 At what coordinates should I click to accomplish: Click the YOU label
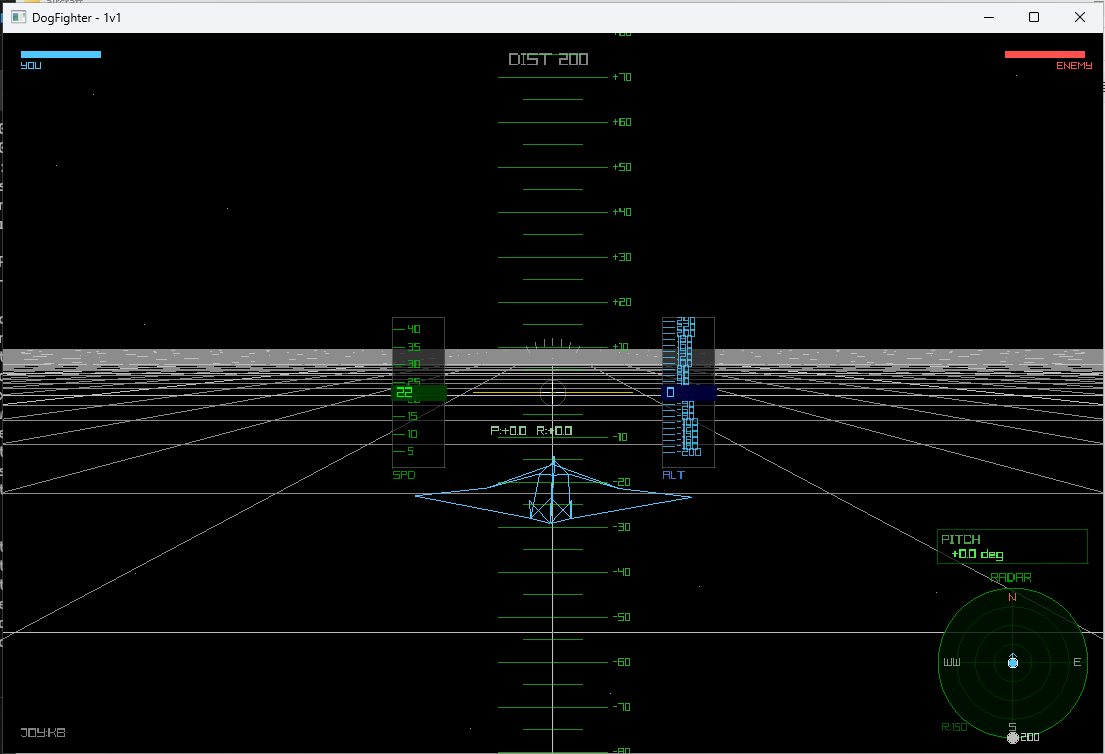31,66
